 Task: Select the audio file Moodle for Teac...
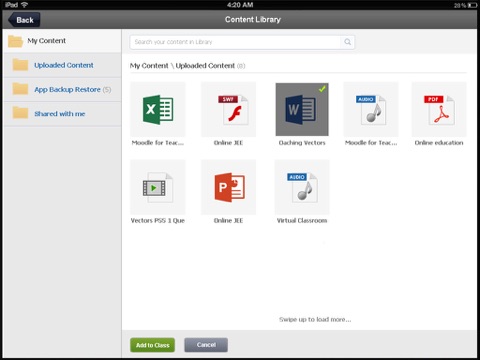coord(371,109)
